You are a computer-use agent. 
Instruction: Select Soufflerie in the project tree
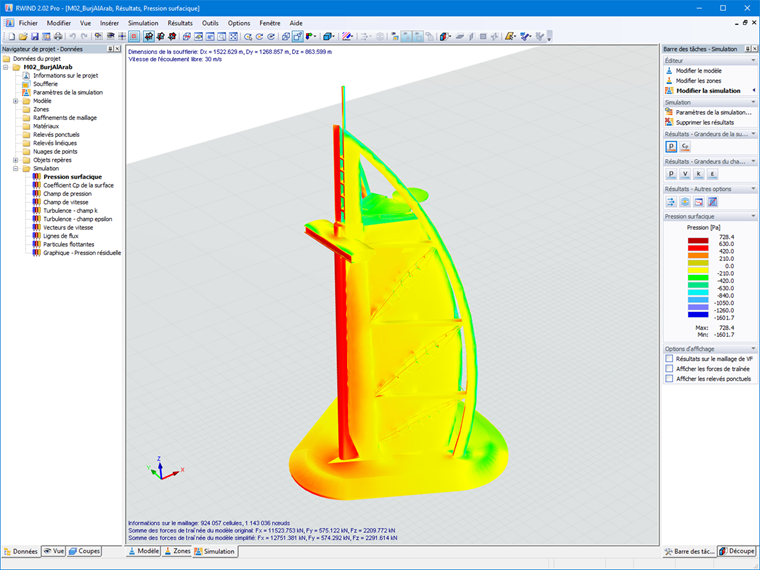coord(45,84)
